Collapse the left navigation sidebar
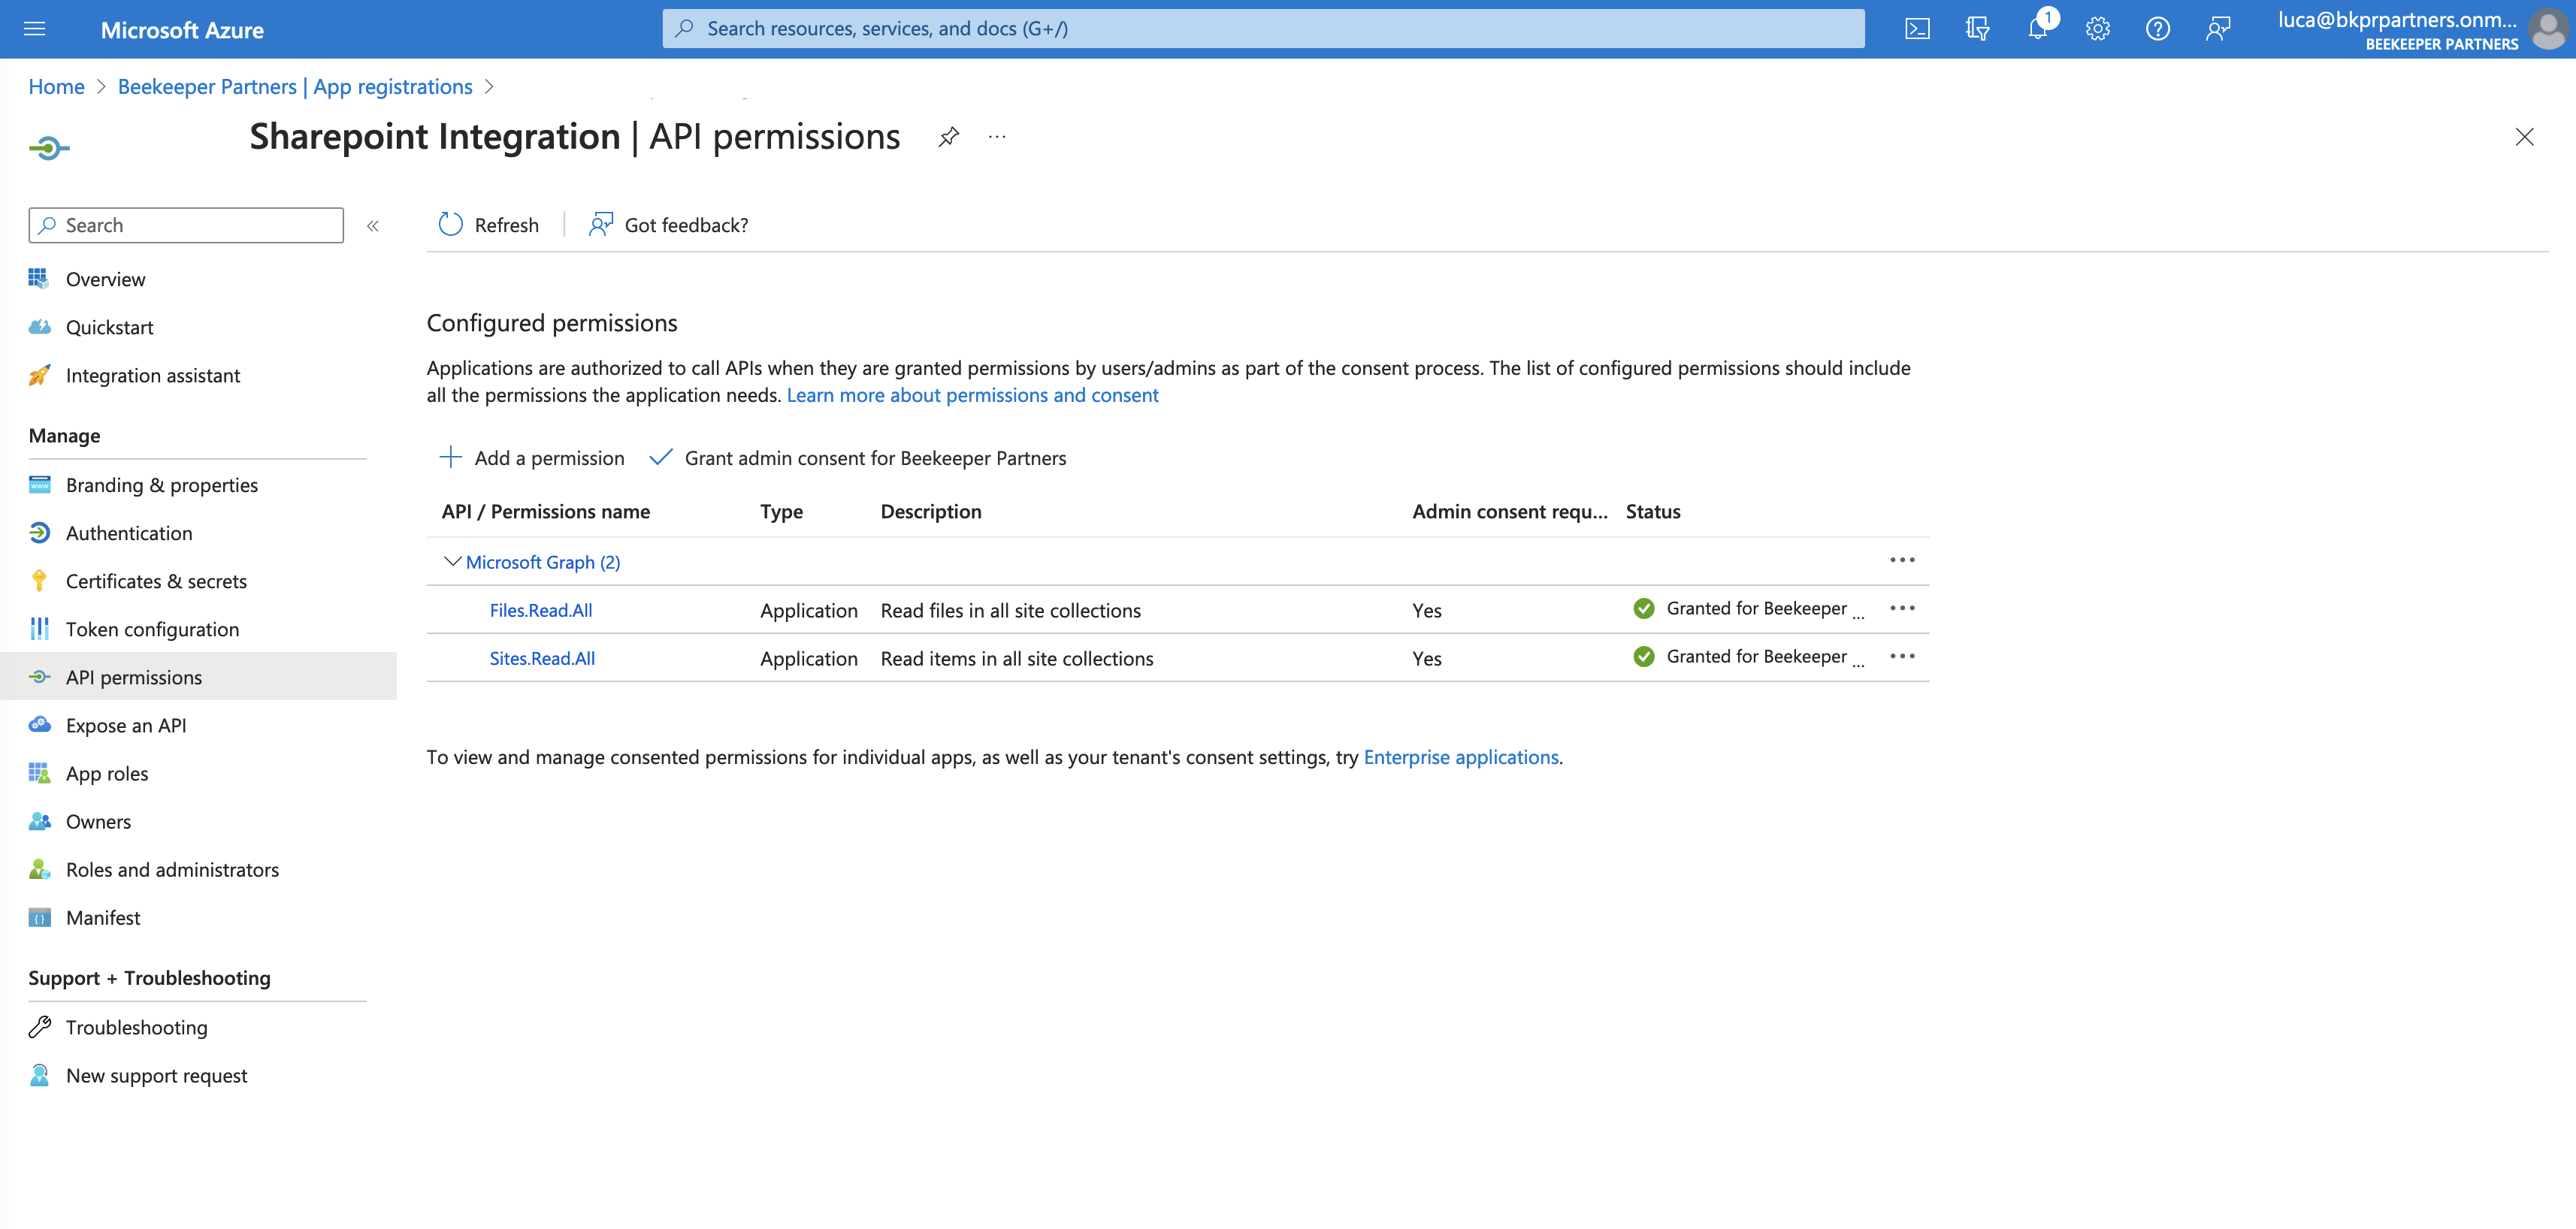 pyautogui.click(x=373, y=226)
